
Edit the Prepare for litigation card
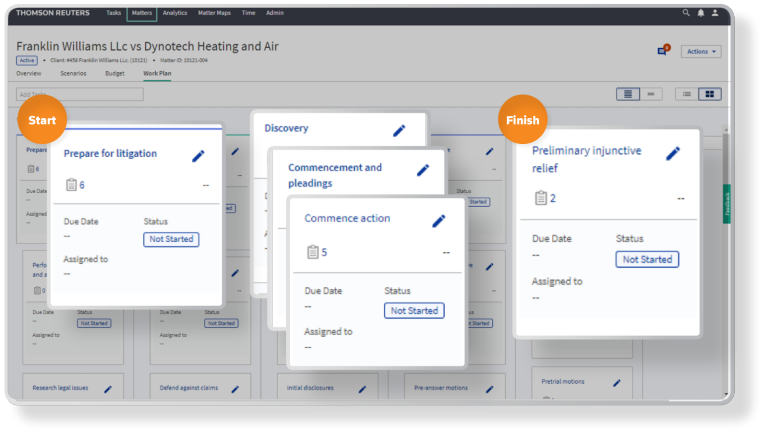coord(198,155)
